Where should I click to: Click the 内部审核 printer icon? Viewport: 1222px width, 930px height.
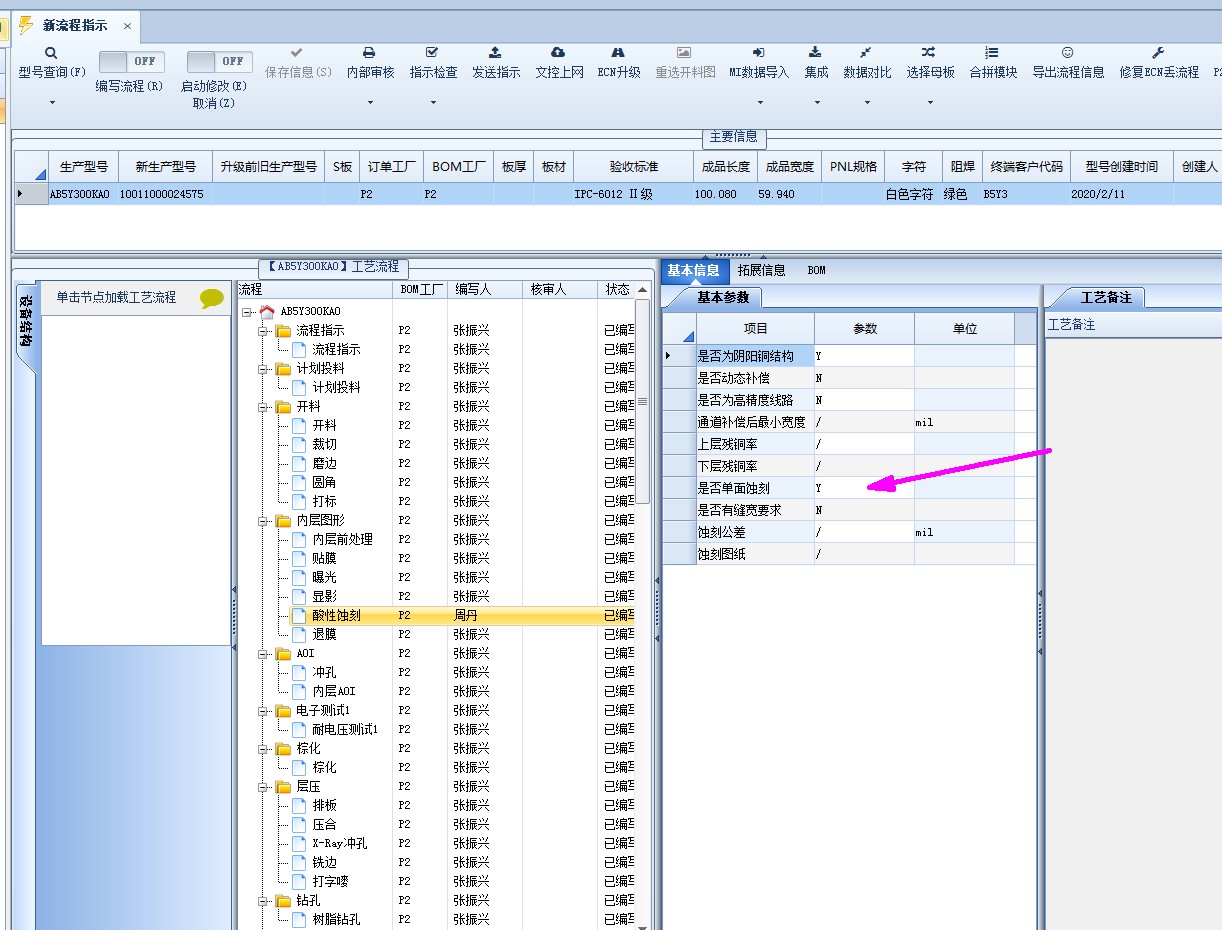(369, 53)
